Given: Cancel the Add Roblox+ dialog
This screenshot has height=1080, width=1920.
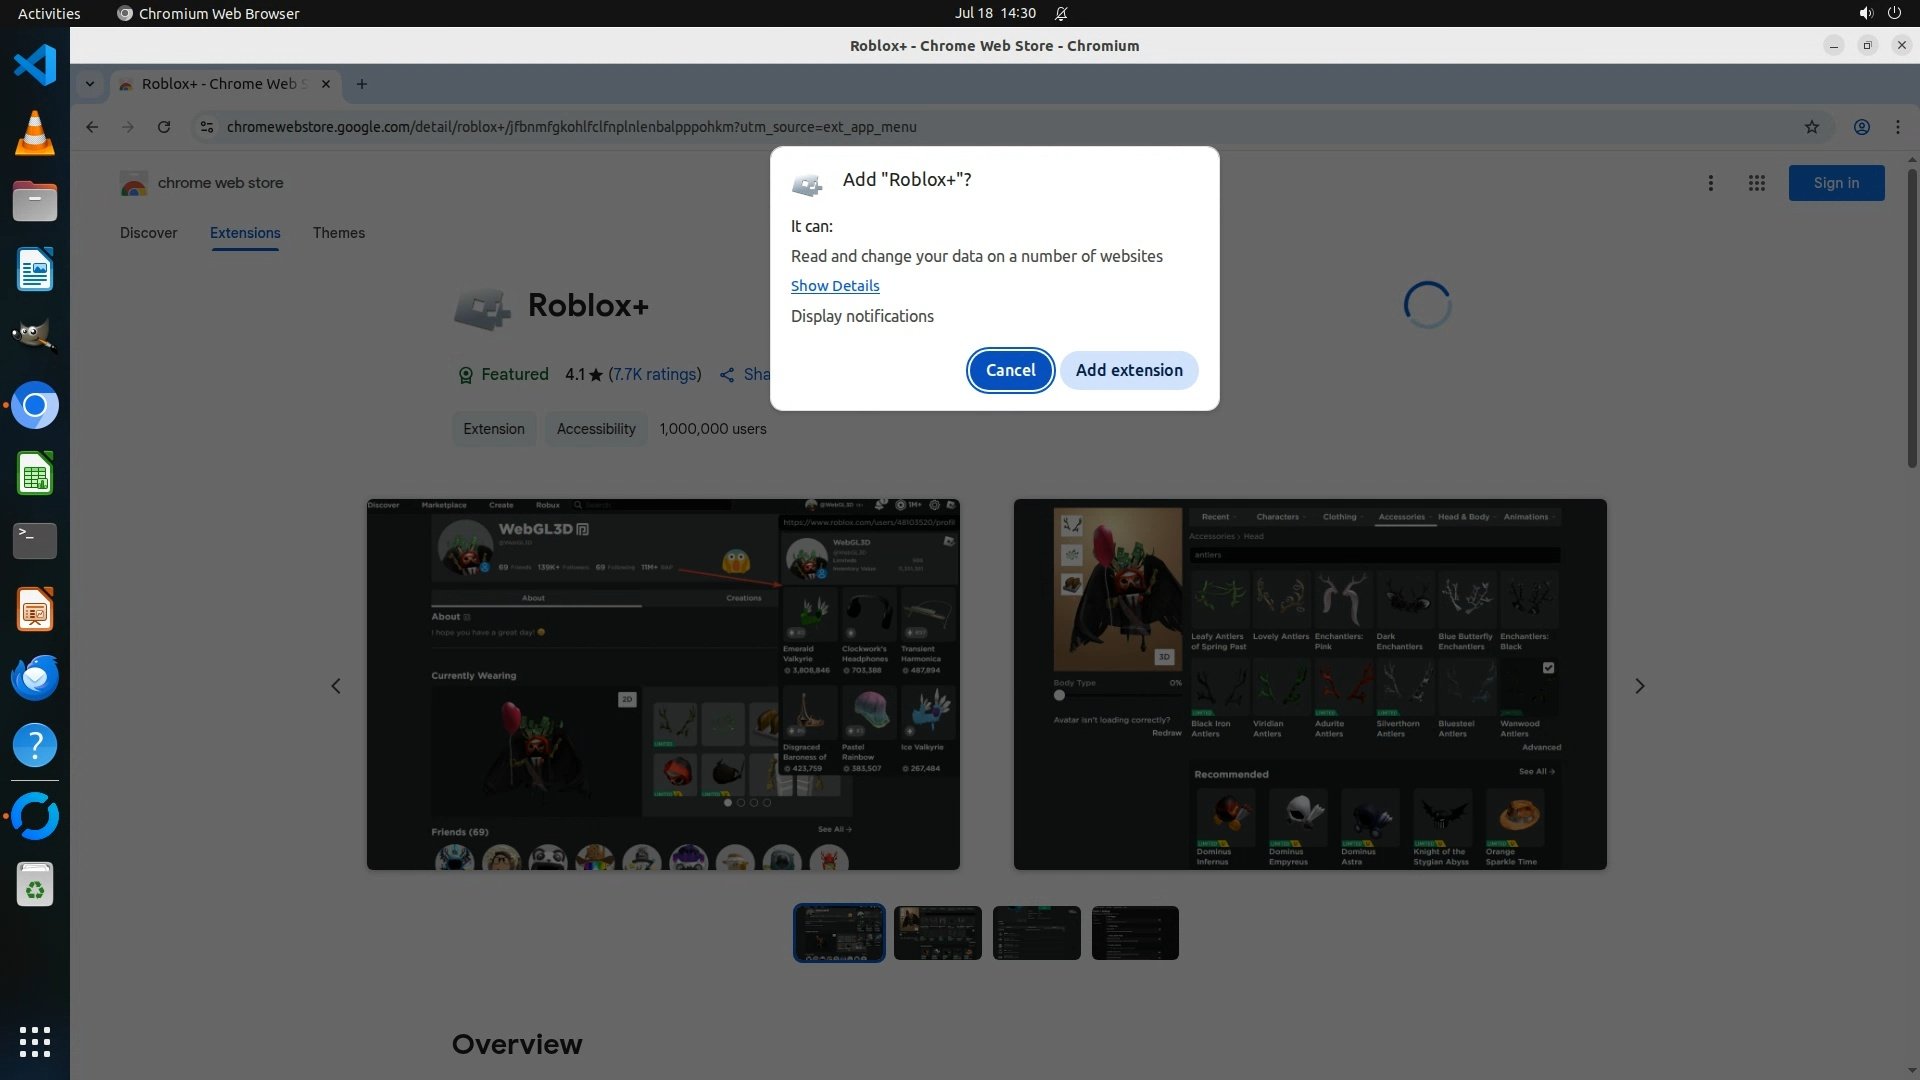Looking at the screenshot, I should click(x=1010, y=370).
